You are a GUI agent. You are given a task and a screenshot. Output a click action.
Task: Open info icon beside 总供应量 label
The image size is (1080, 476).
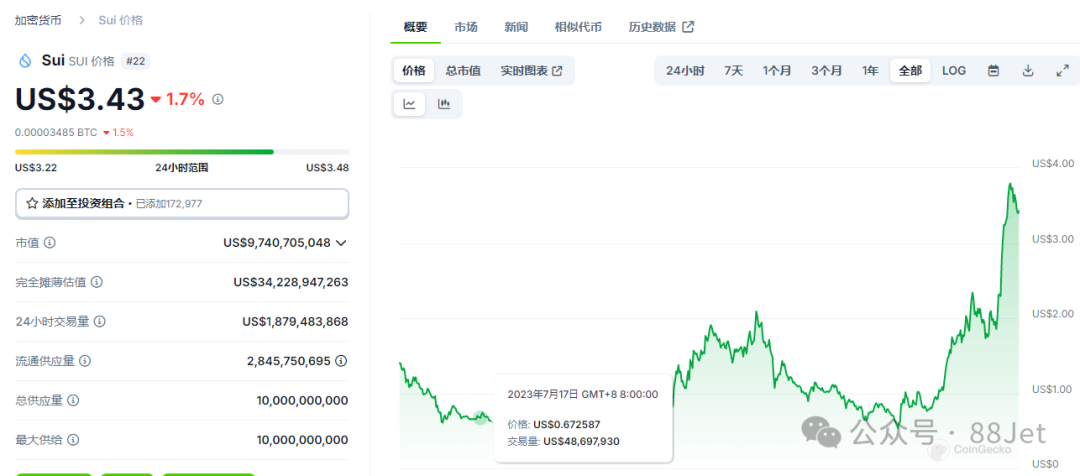74,400
